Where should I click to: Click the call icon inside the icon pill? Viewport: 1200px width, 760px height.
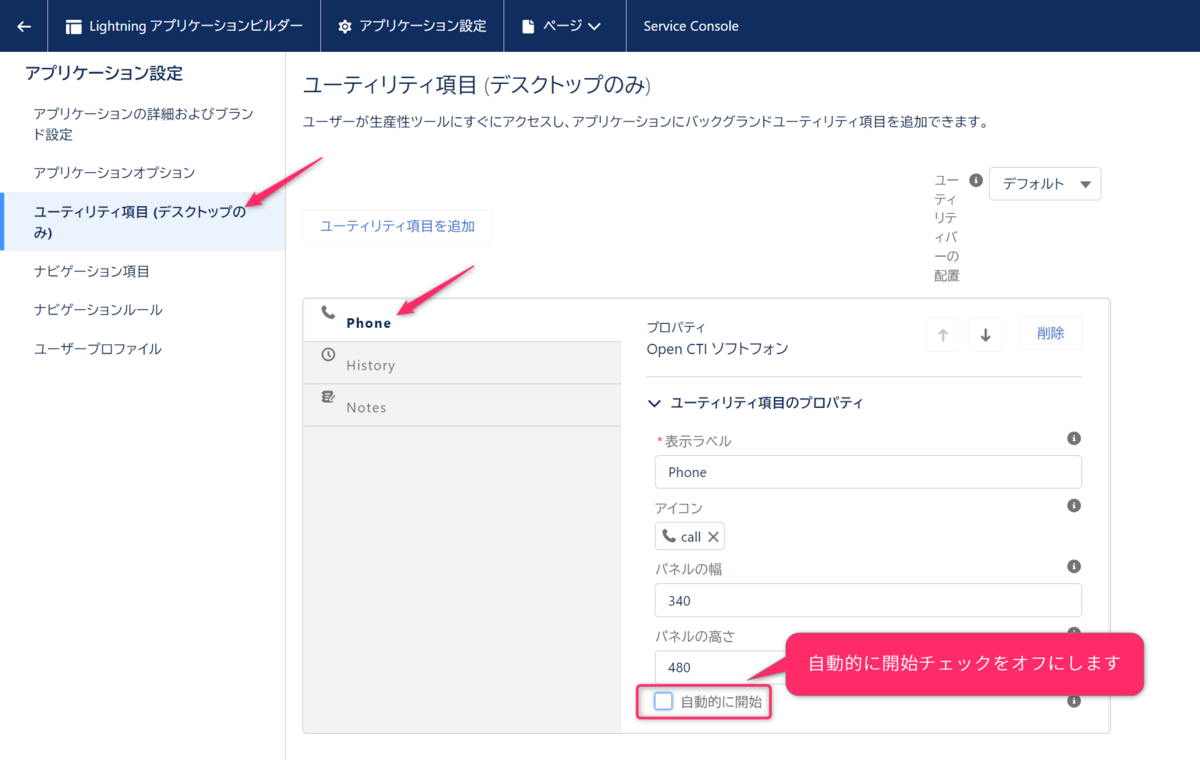669,536
